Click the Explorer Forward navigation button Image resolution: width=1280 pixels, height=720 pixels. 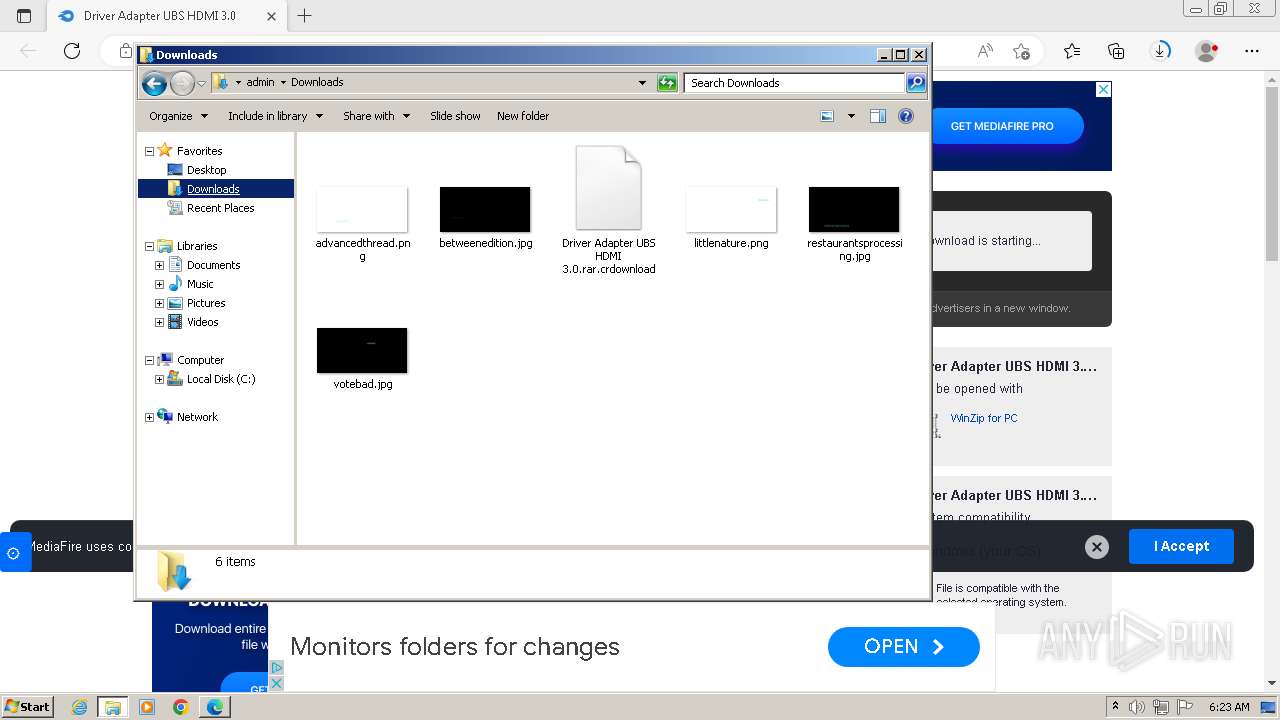click(x=182, y=83)
